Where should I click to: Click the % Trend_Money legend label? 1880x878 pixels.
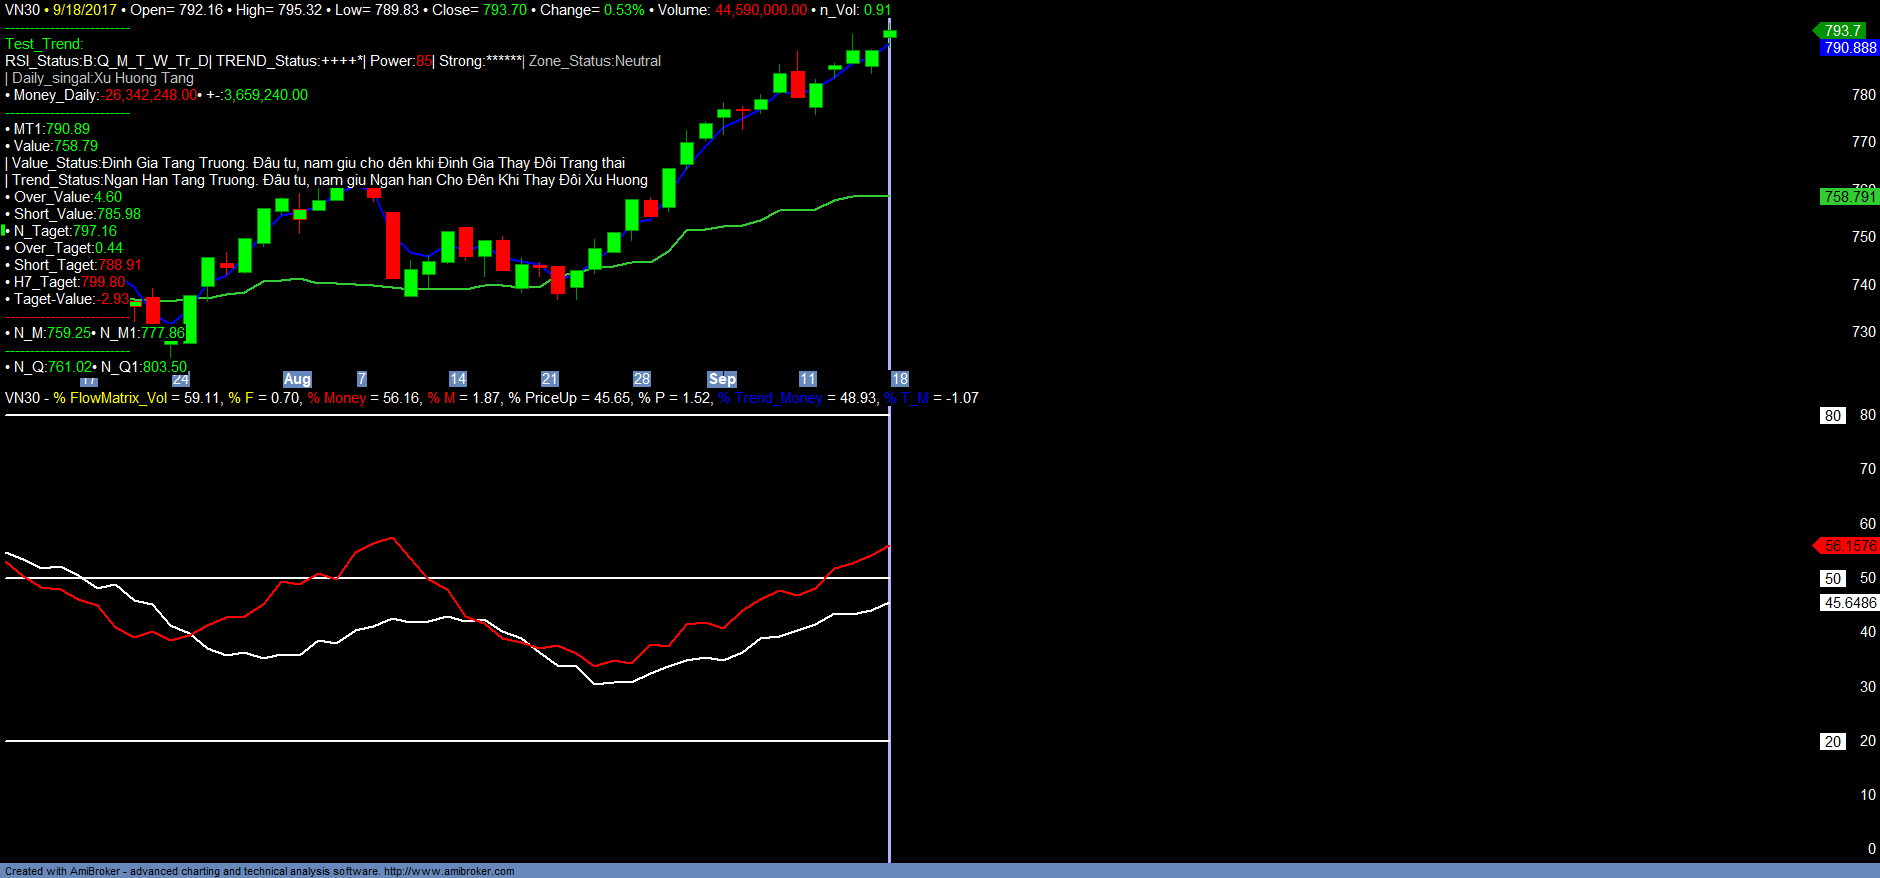tap(770, 398)
